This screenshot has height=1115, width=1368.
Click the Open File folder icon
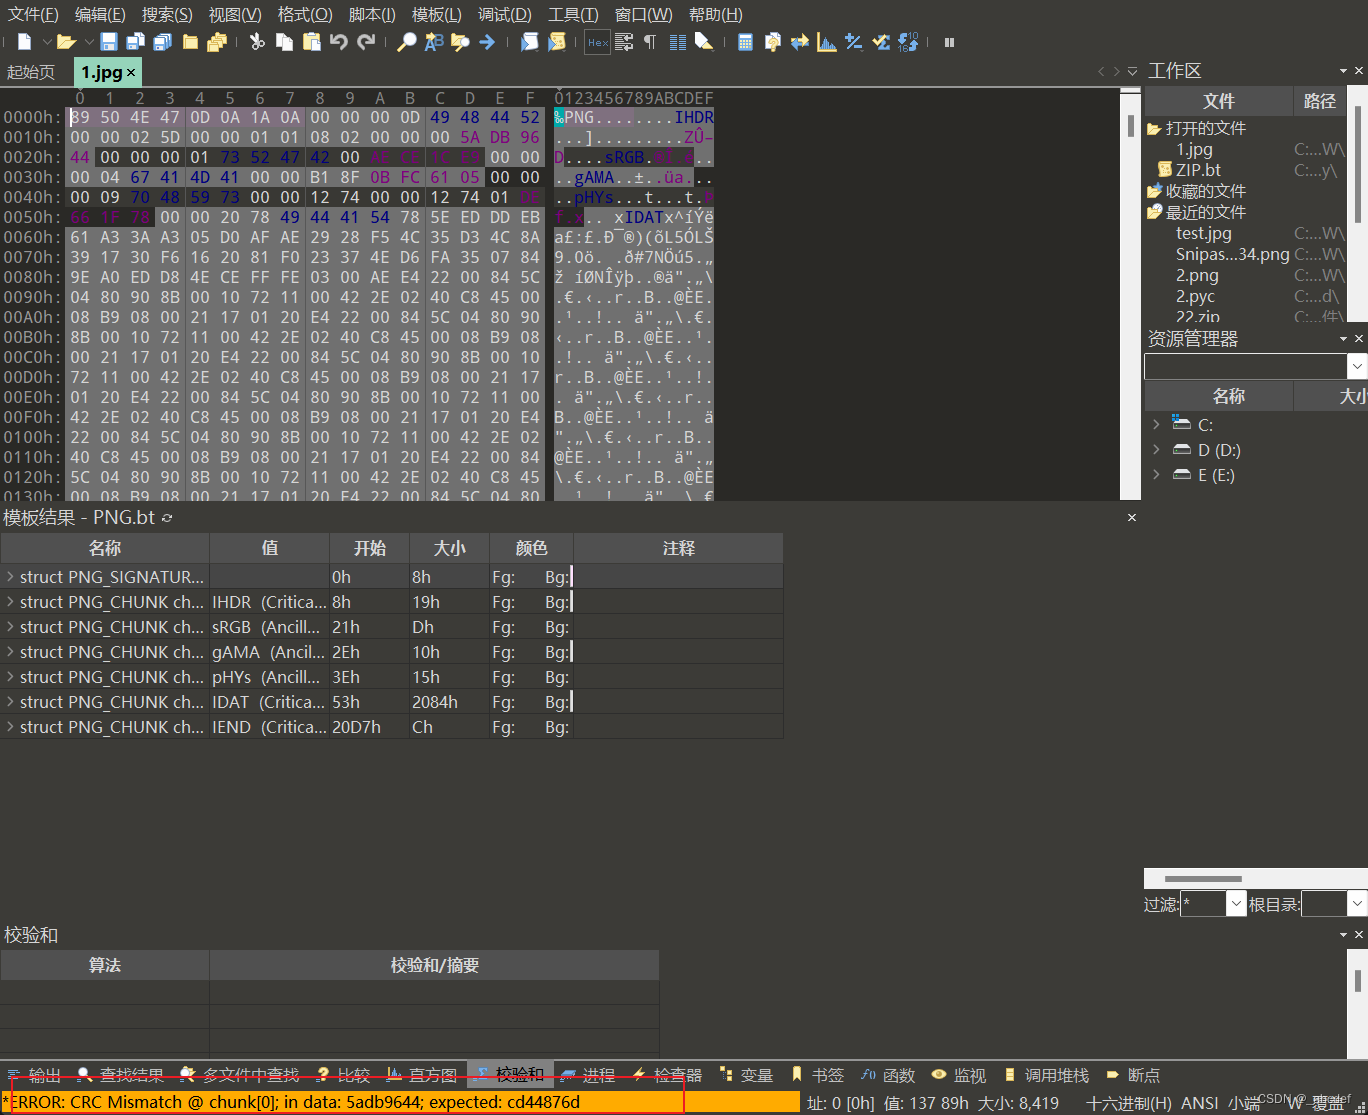pyautogui.click(x=66, y=42)
